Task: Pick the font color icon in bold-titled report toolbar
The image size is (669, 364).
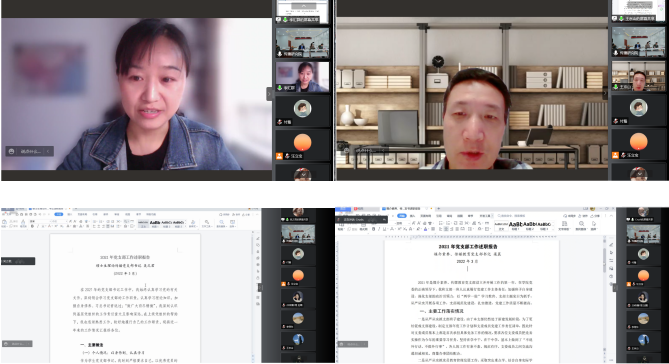Action: 425,229
